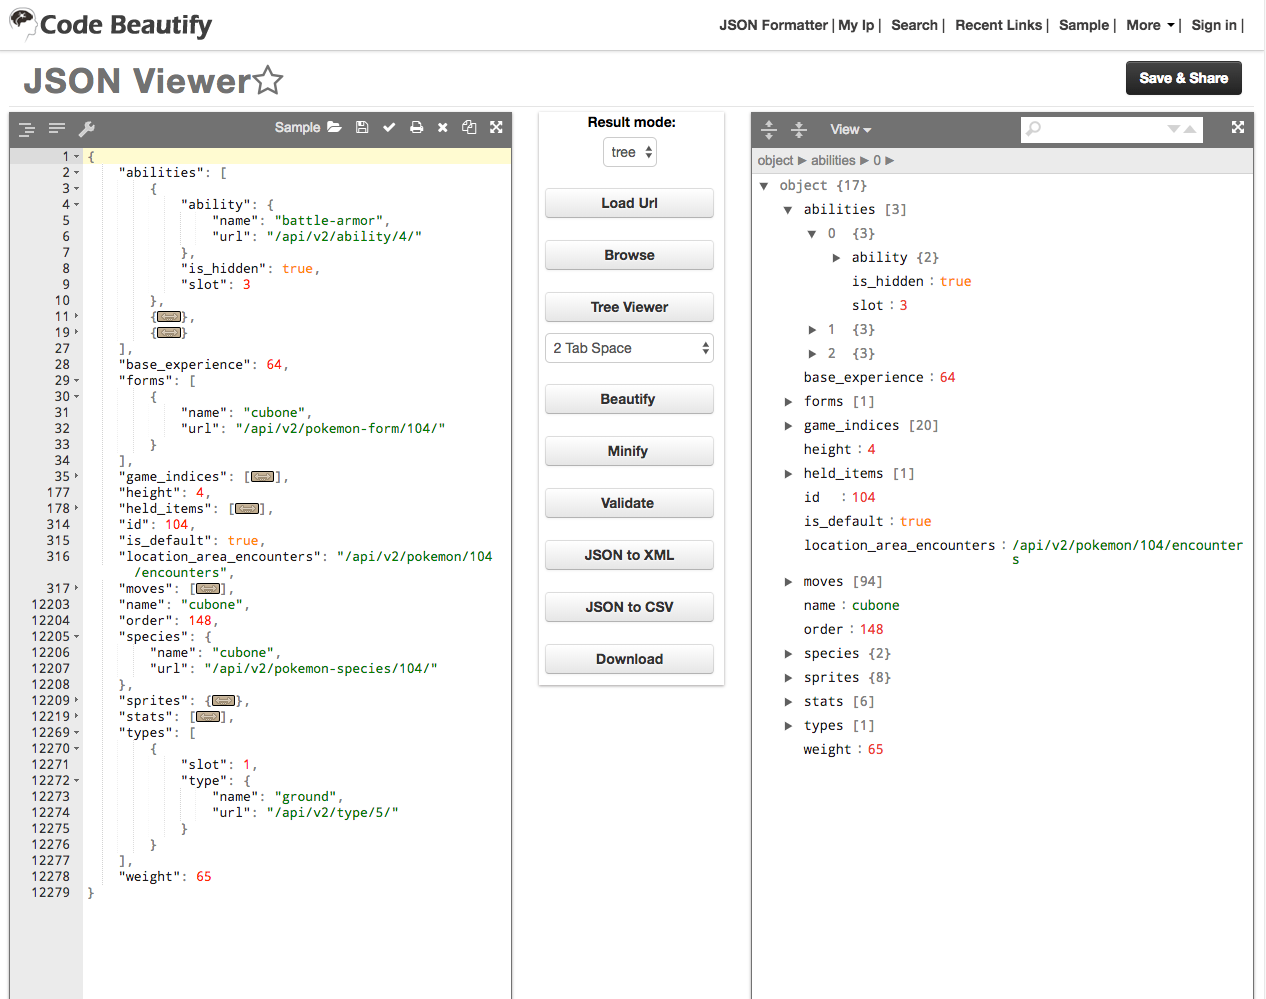This screenshot has width=1266, height=999.
Task: Maximize the left editor panel
Action: 496,127
